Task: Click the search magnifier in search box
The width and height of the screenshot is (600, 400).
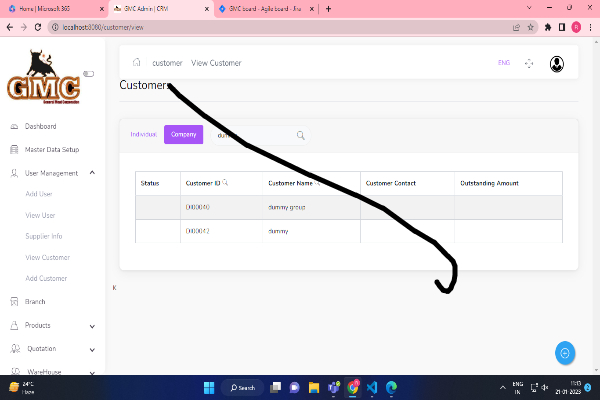Action: [300, 135]
